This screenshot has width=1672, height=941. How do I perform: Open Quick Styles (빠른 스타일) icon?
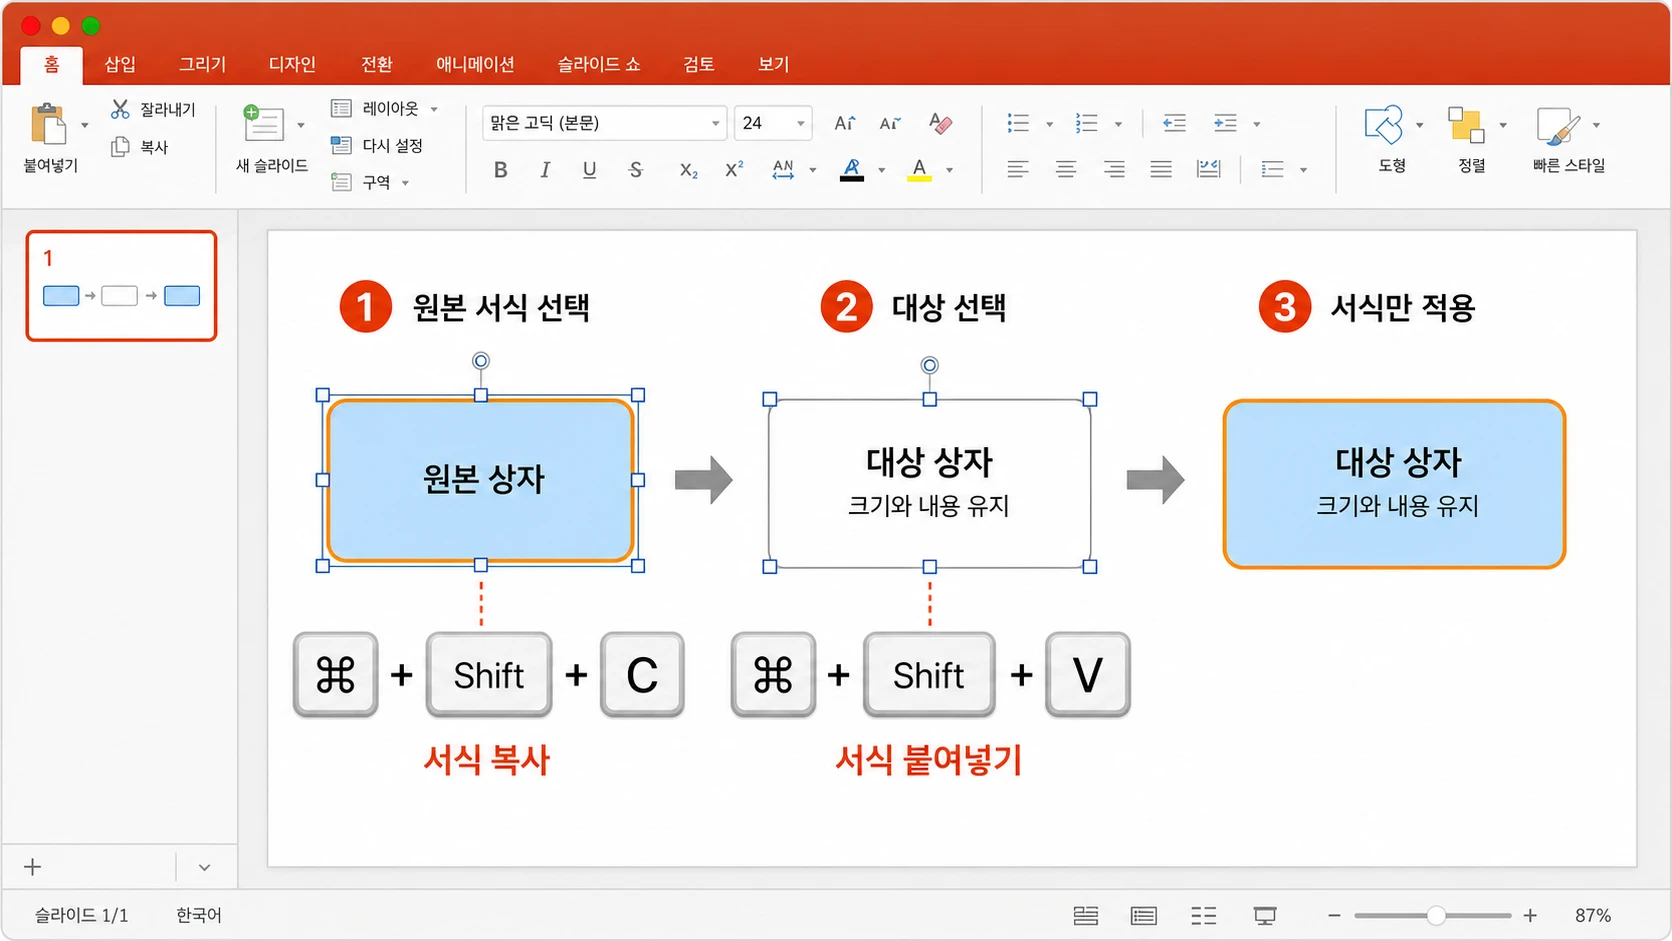[x=1558, y=126]
